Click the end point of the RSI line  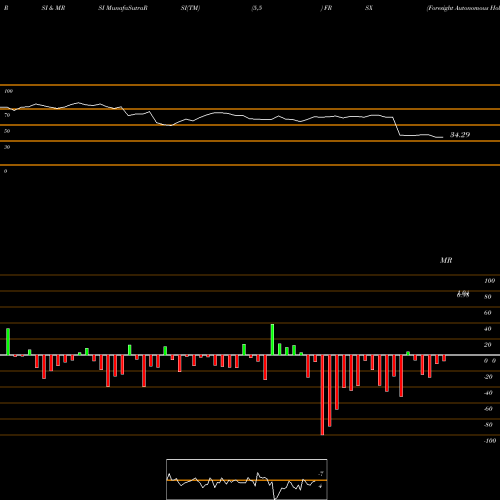pyautogui.click(x=443, y=137)
